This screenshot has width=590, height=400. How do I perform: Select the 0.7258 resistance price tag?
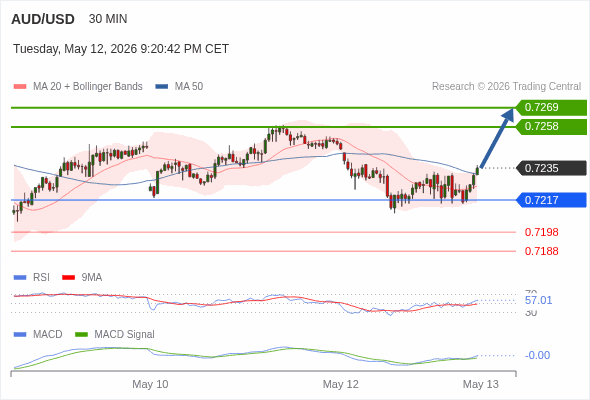551,127
